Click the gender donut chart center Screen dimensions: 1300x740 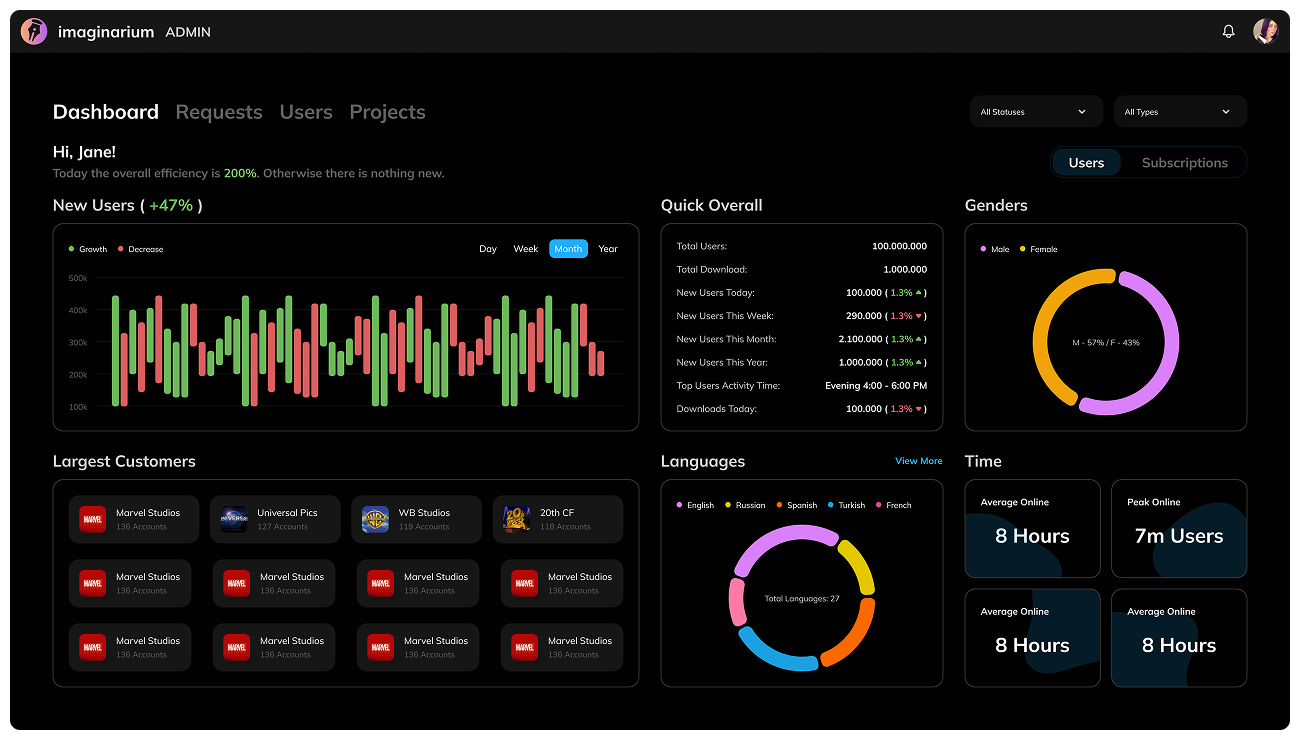(x=1105, y=342)
